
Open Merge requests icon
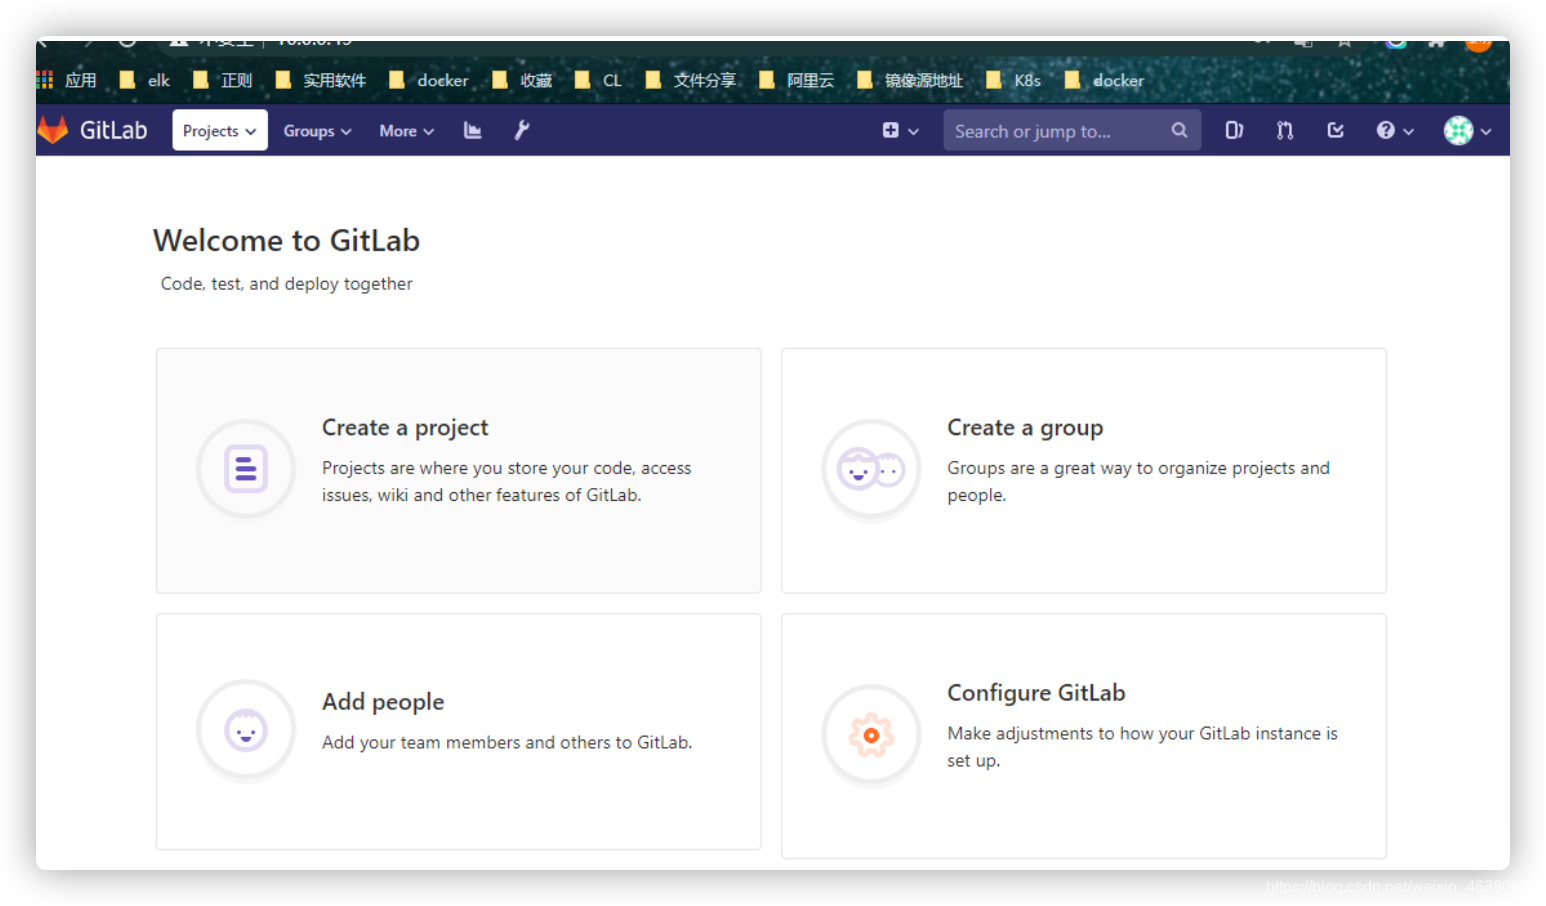pos(1285,130)
